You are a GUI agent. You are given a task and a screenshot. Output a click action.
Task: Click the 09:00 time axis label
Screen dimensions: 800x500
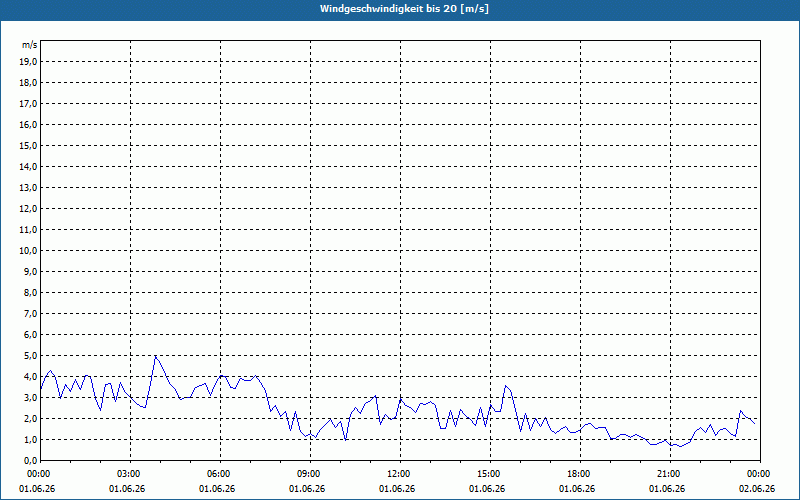pos(310,474)
